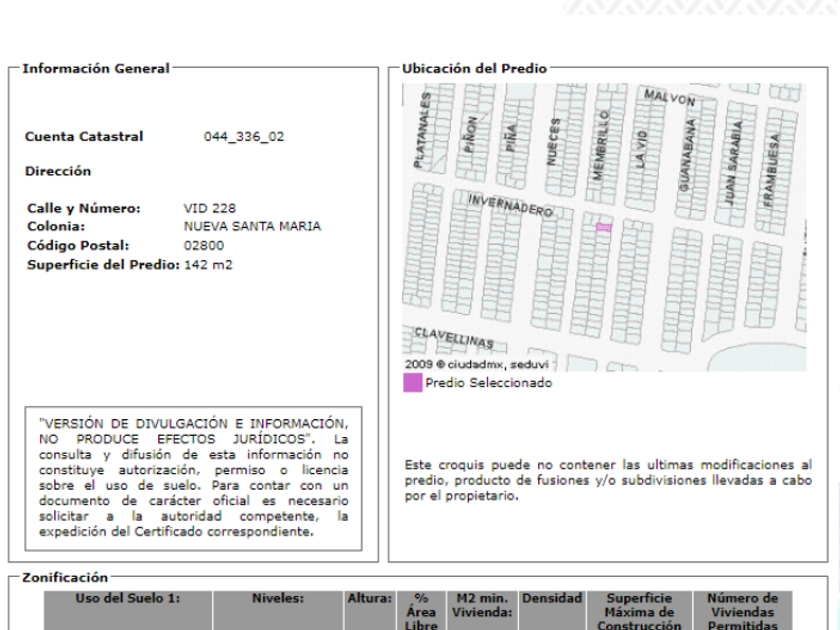Click Superficie Máxima de Construcción header
The width and height of the screenshot is (840, 630).
pyautogui.click(x=639, y=611)
